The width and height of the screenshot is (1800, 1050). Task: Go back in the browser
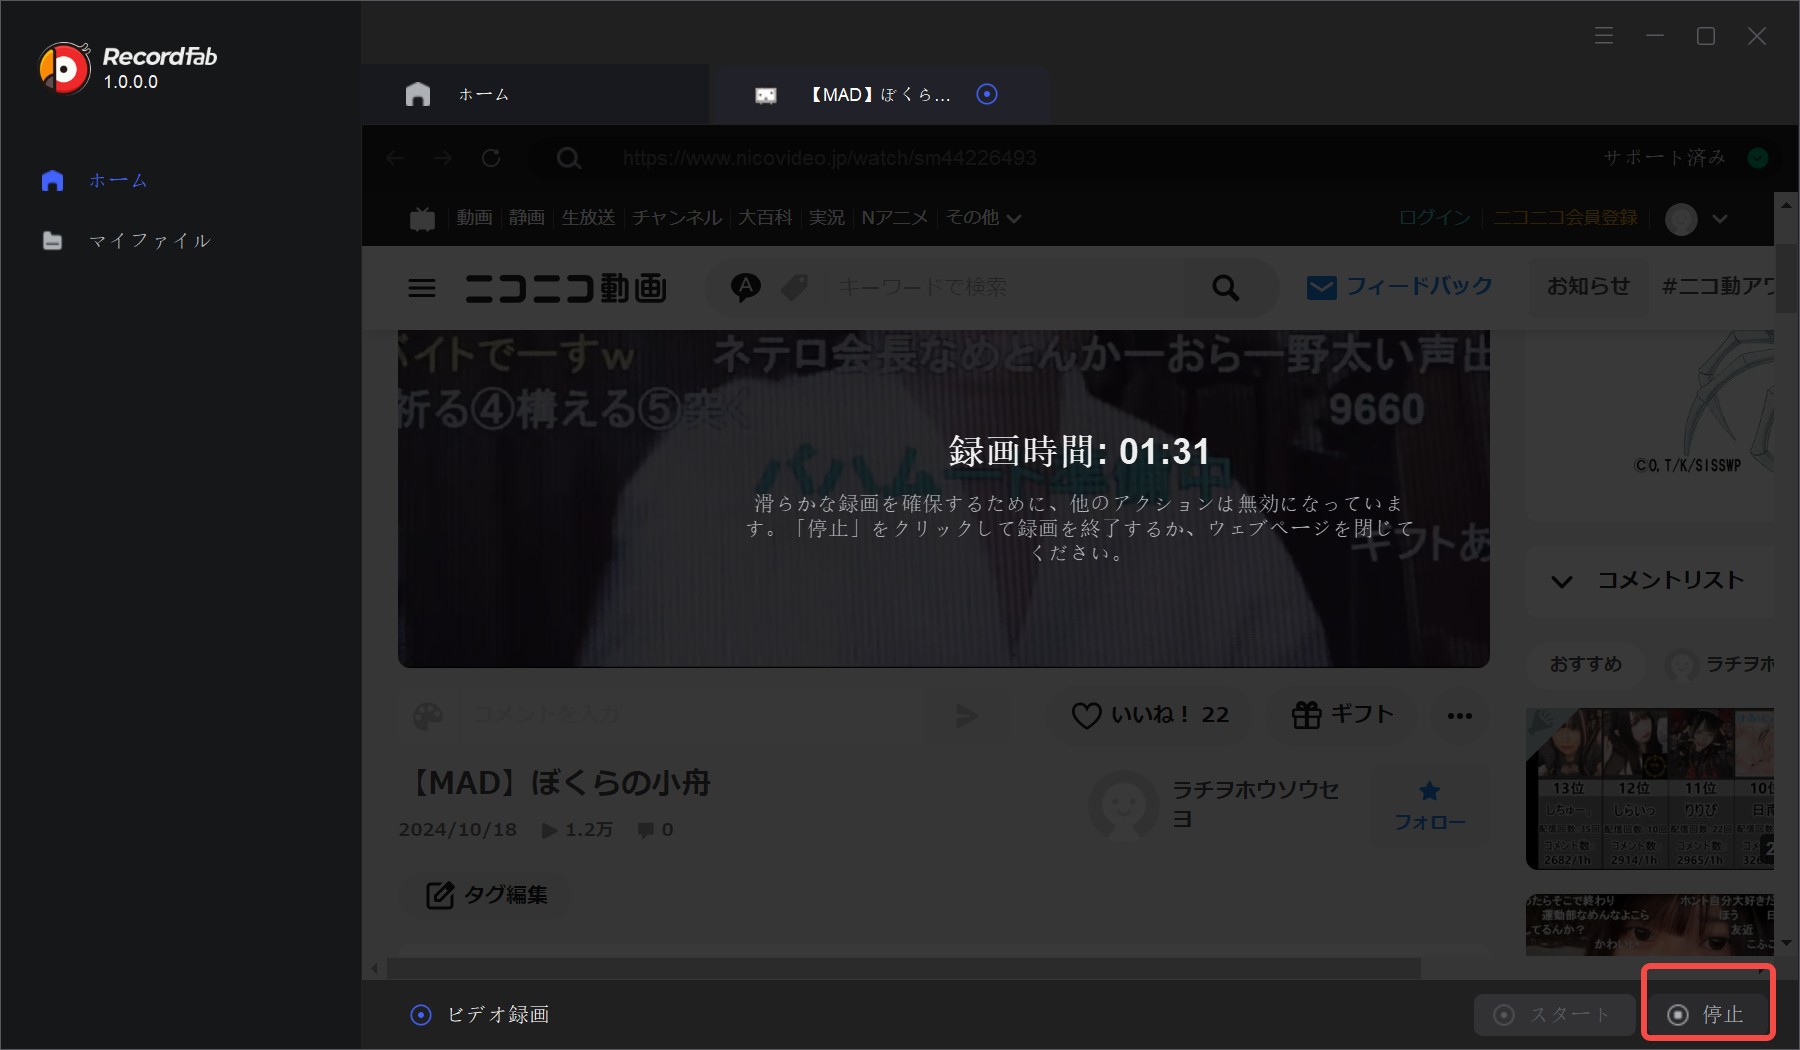point(396,158)
